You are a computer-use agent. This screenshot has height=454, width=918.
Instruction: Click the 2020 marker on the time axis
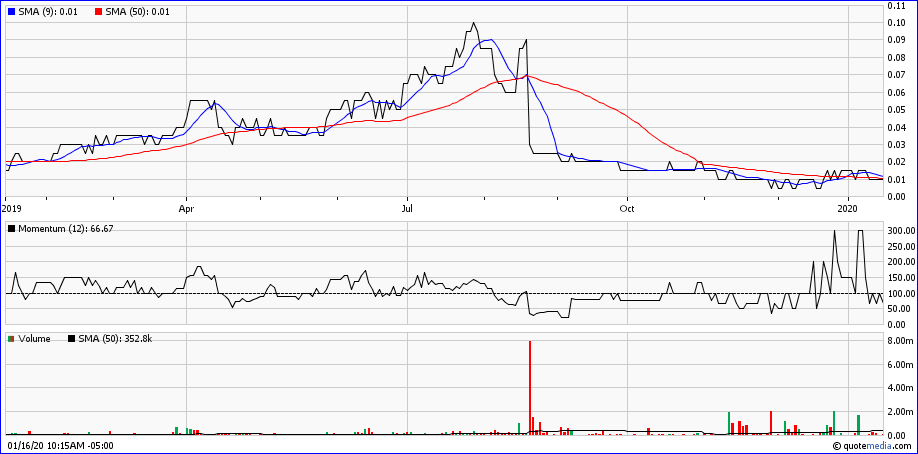(848, 209)
